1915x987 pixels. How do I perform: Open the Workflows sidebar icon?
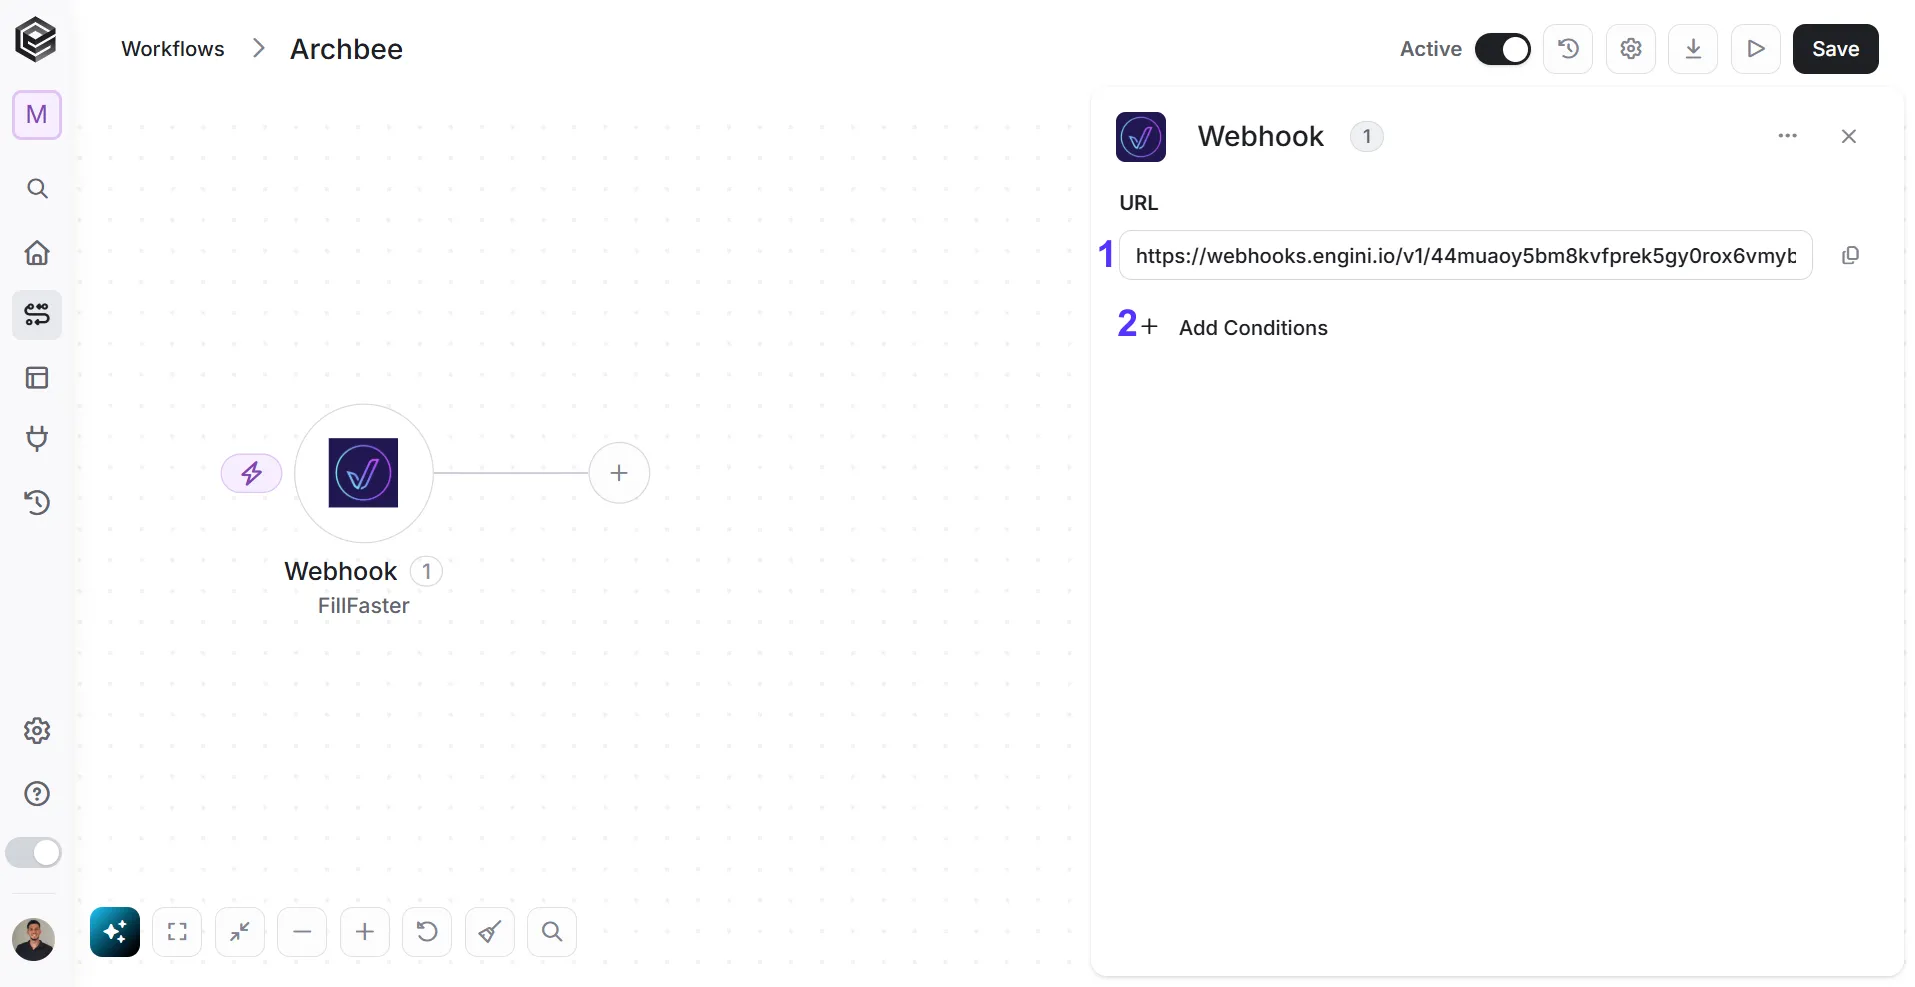[37, 315]
